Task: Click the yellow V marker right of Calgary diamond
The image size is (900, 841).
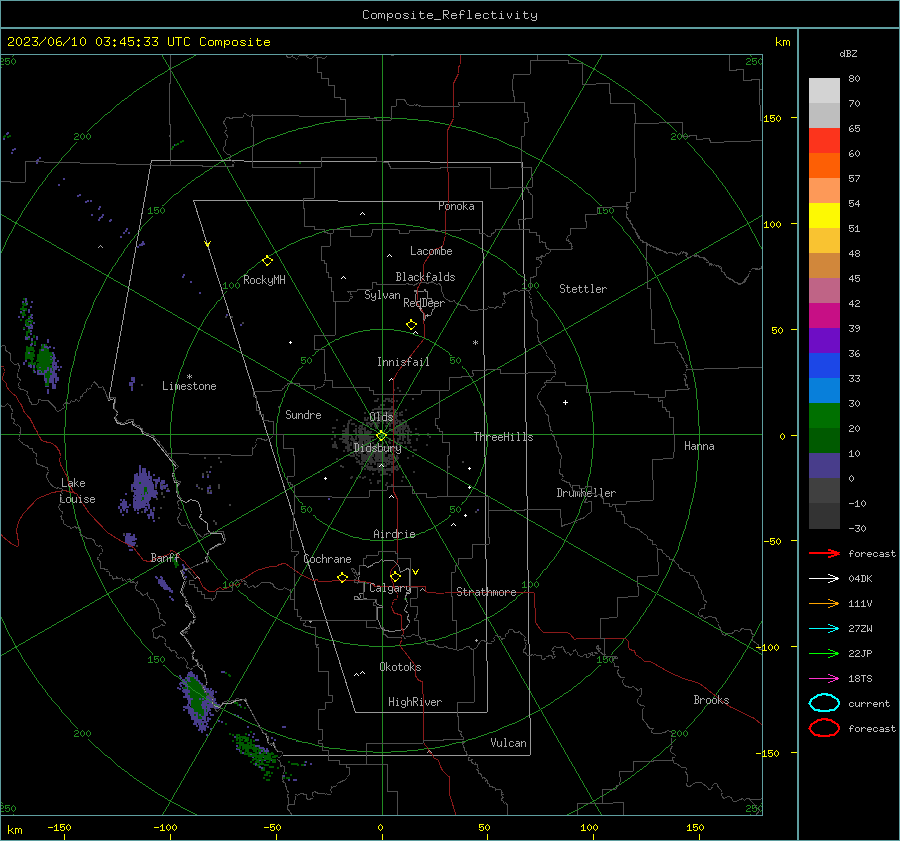Action: (x=416, y=572)
